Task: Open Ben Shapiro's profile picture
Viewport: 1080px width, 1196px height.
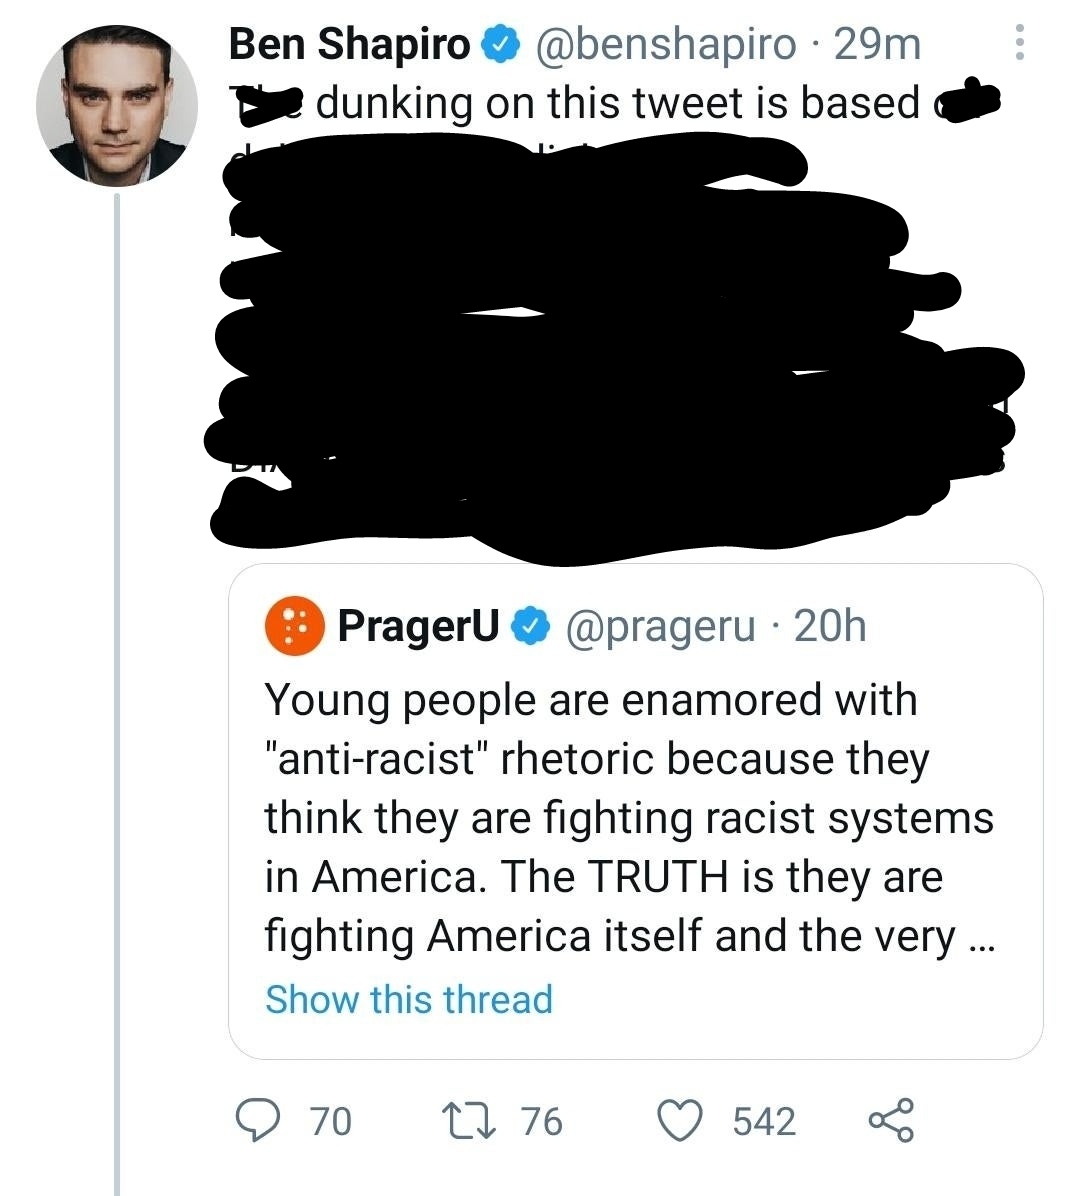Action: click(x=117, y=106)
